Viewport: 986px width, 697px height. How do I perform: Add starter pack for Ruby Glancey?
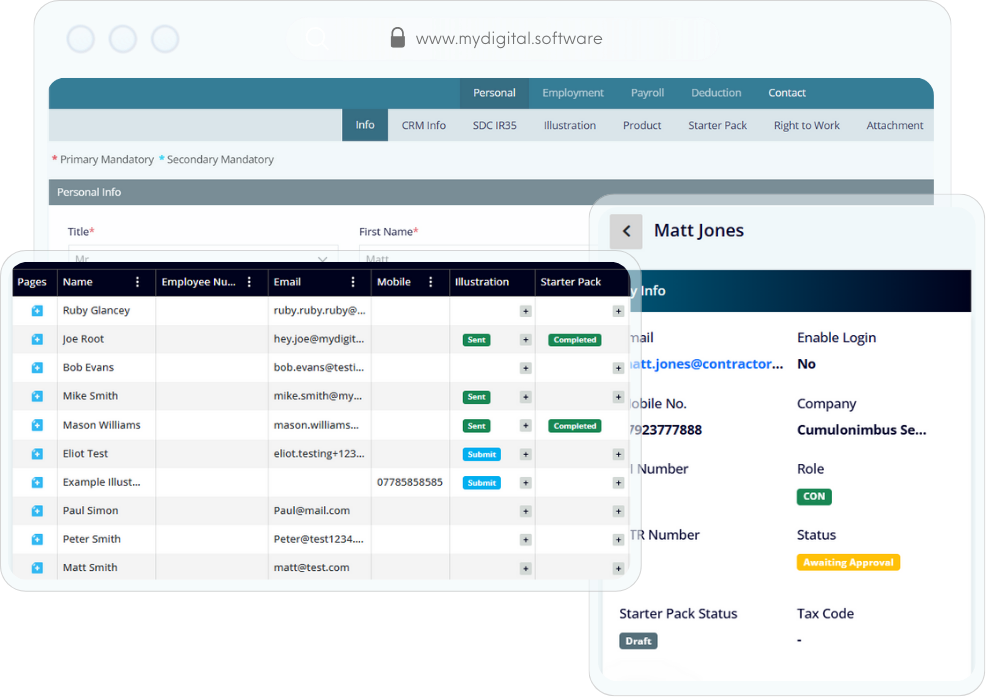click(618, 312)
